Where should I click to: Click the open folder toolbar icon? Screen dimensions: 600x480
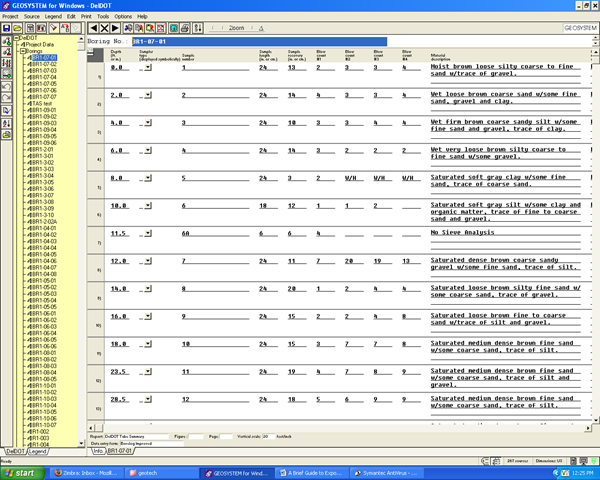coord(17,28)
